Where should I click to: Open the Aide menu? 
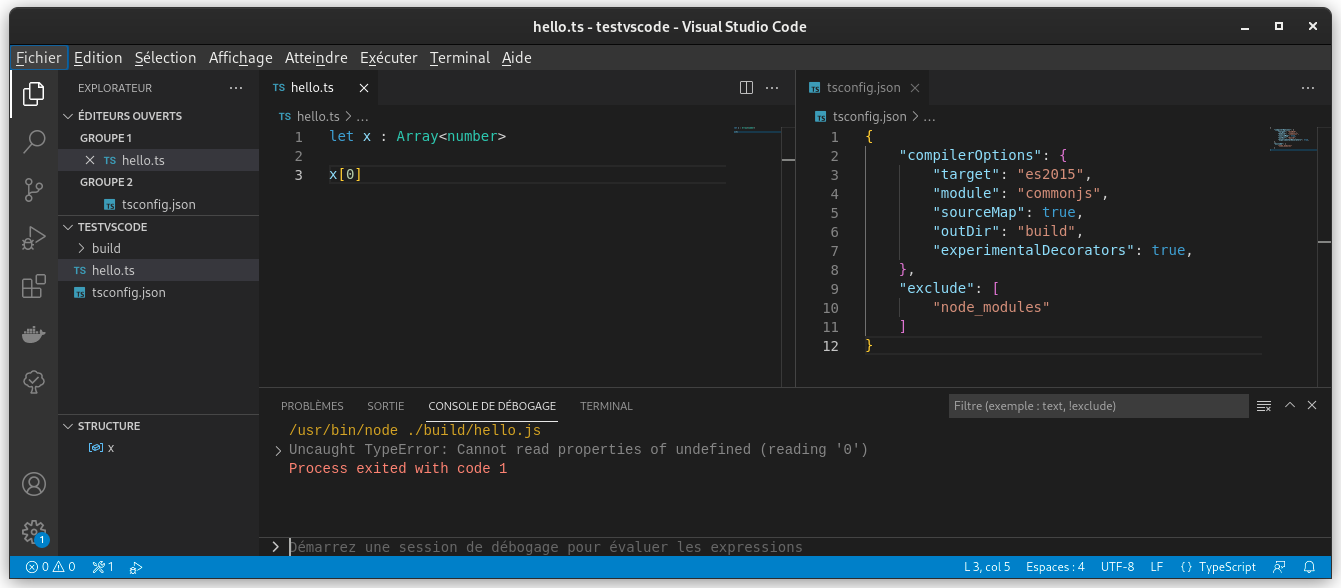coord(516,58)
